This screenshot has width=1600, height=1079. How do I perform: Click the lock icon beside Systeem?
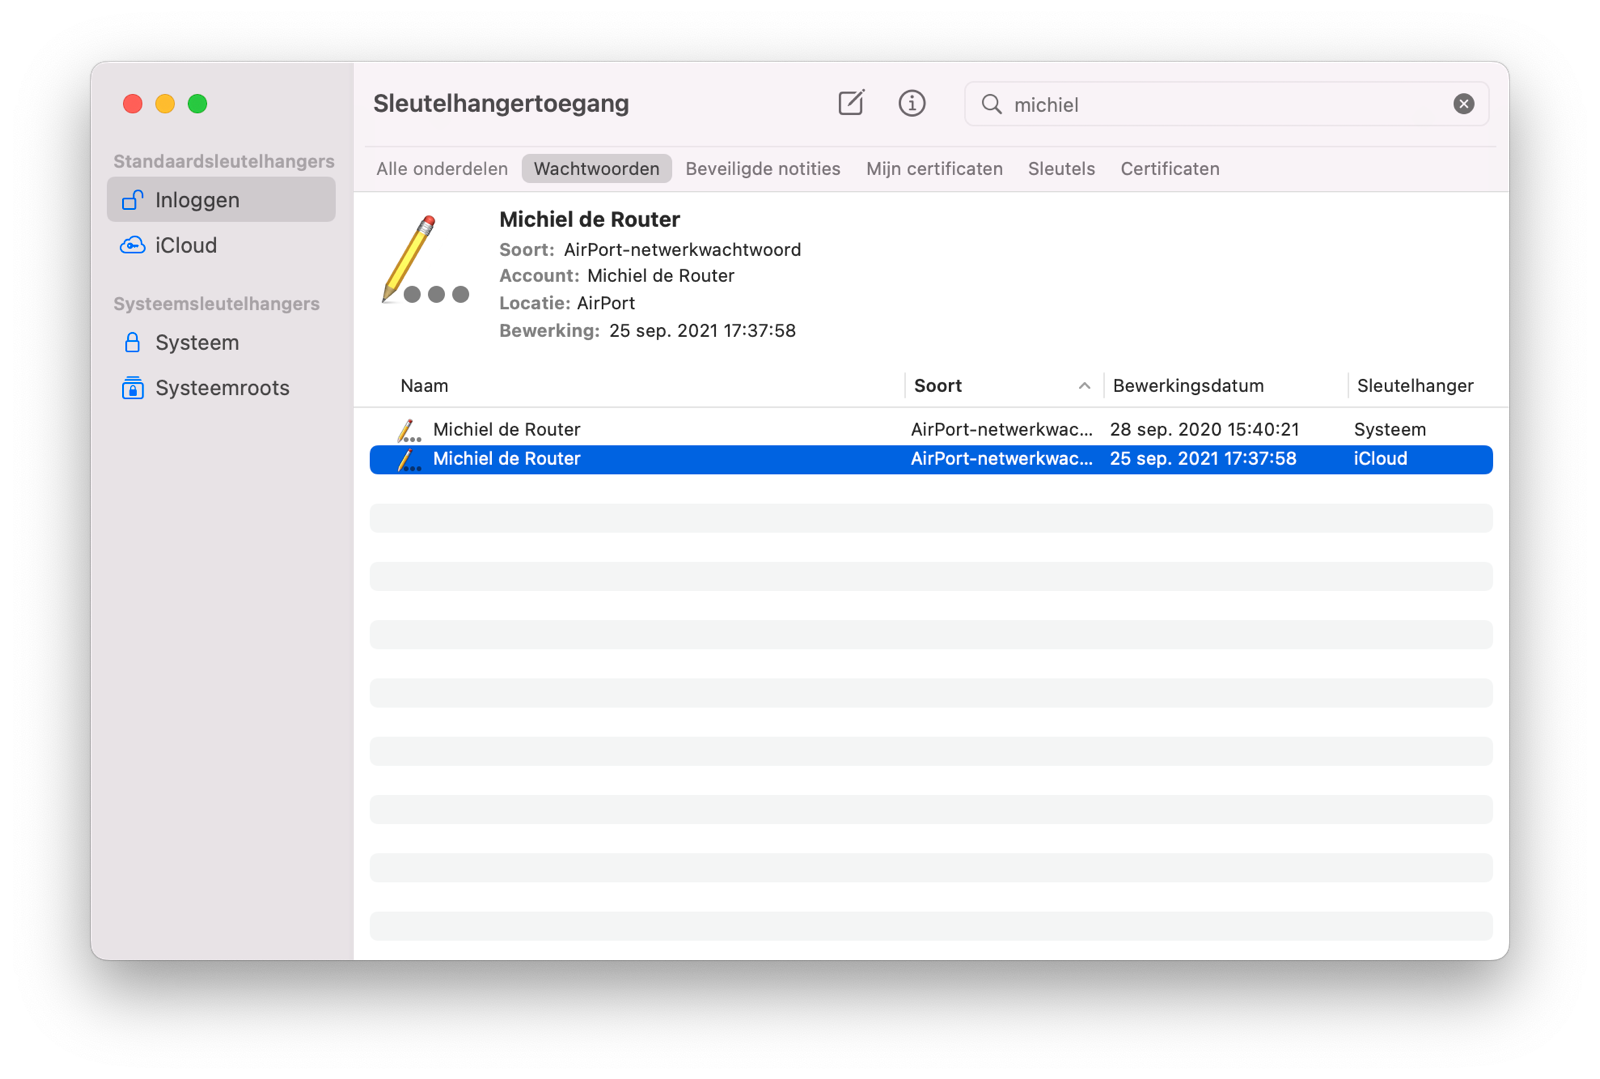point(132,342)
